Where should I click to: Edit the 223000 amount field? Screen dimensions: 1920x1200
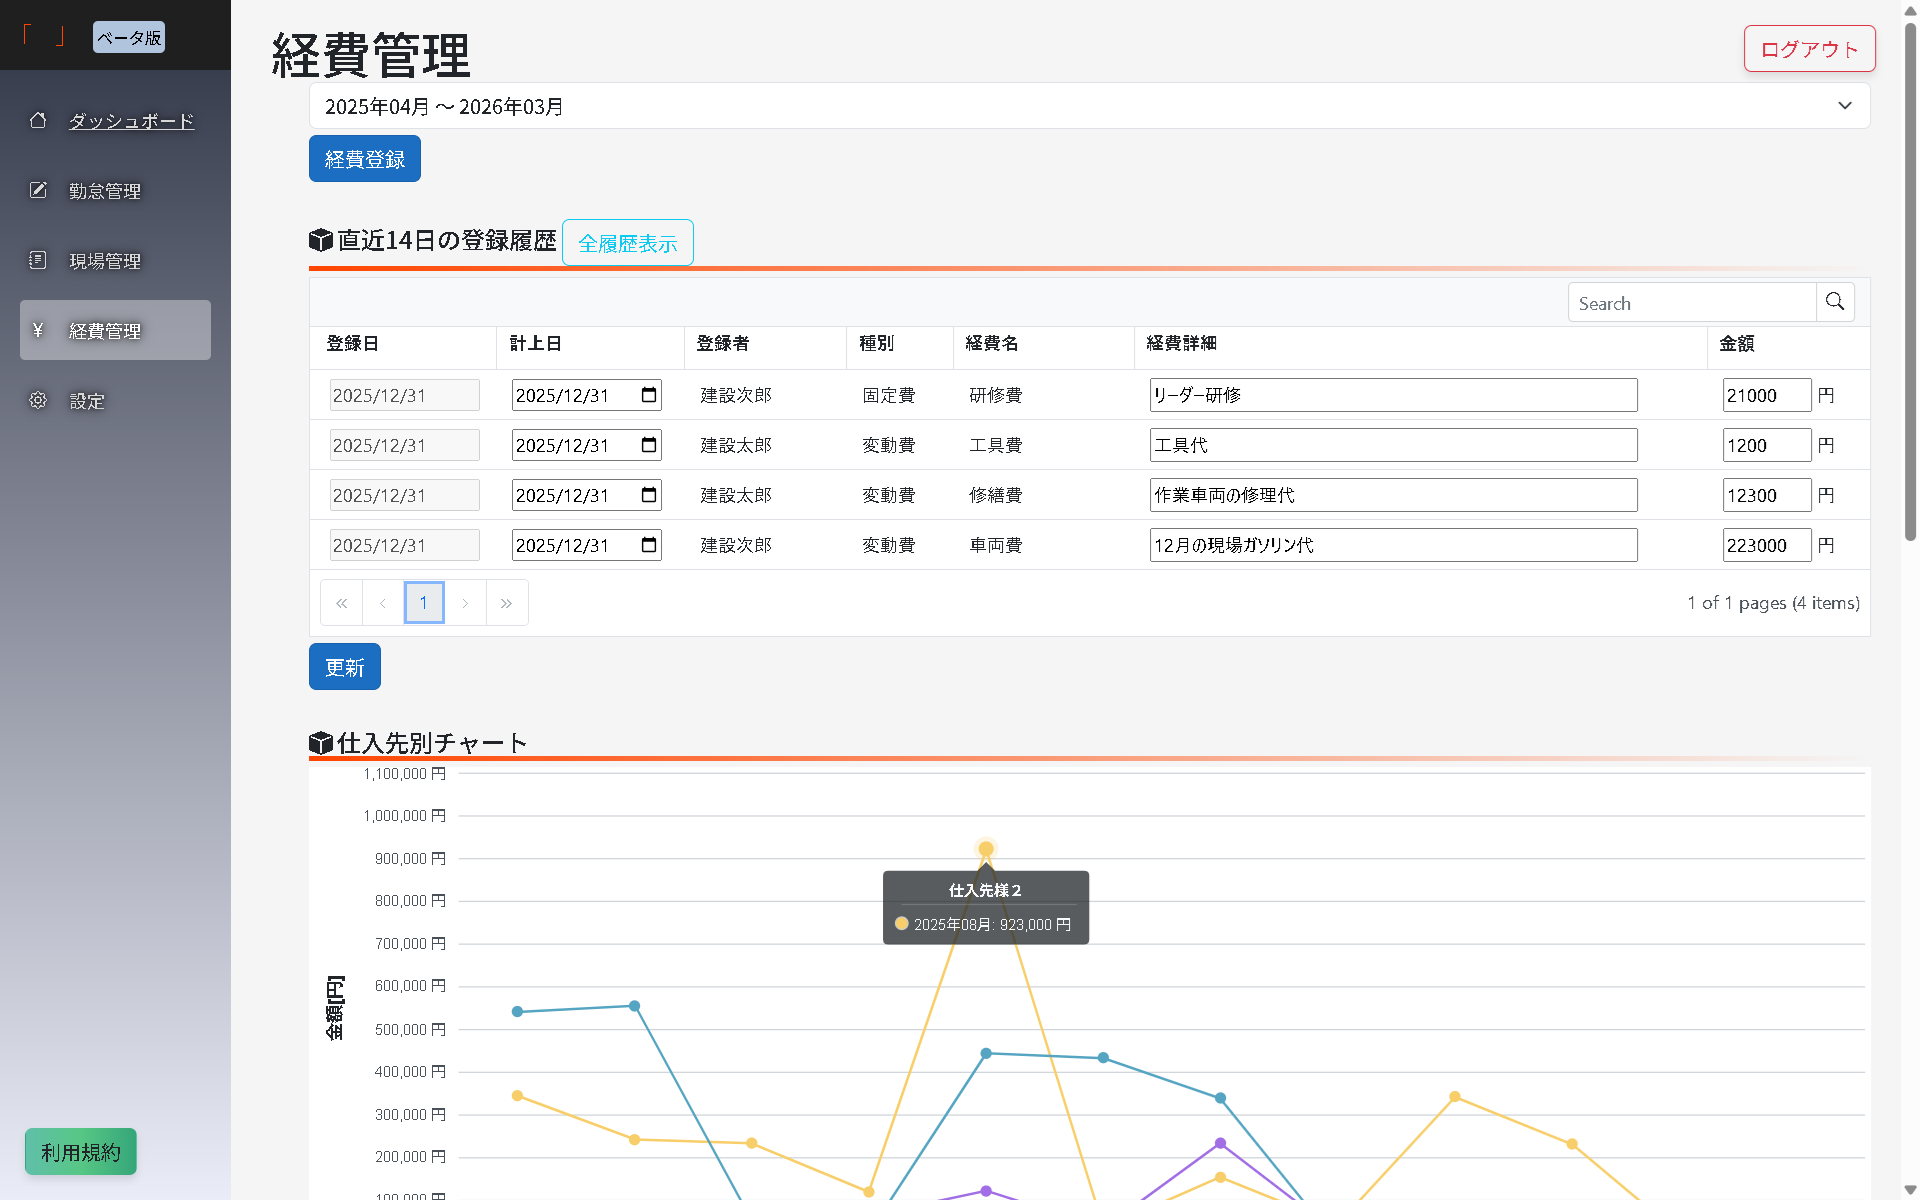tap(1766, 544)
